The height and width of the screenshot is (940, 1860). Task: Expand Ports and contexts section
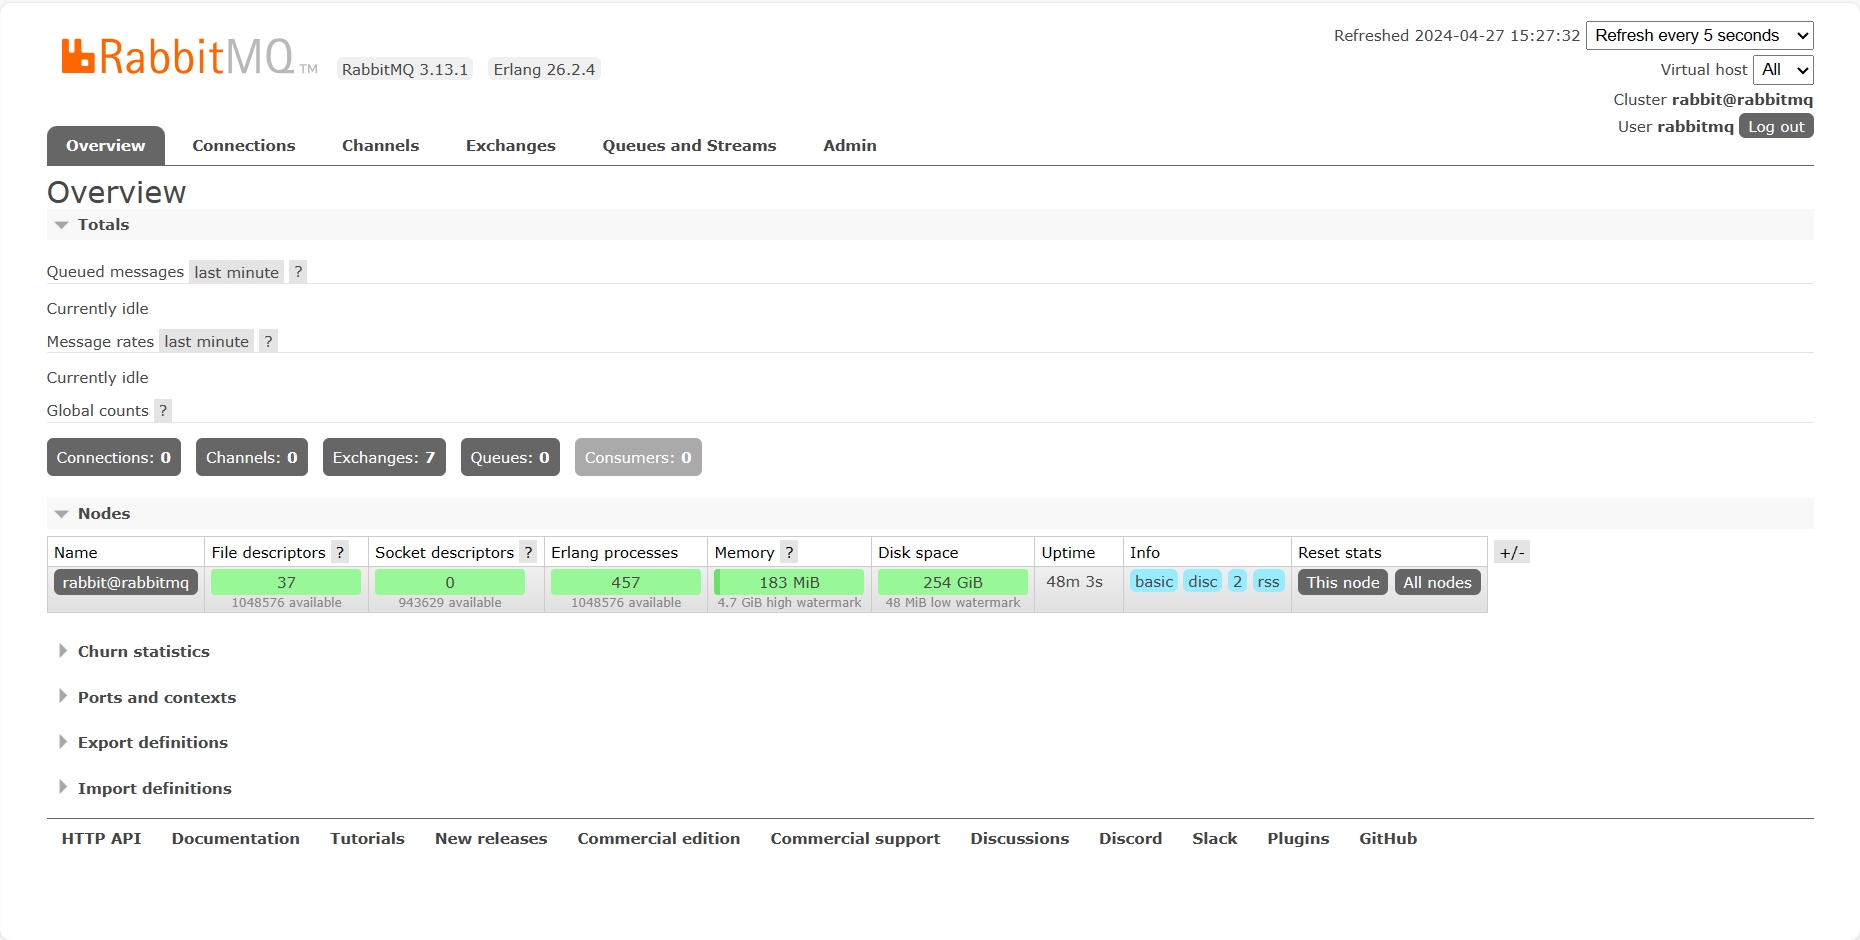click(x=156, y=698)
